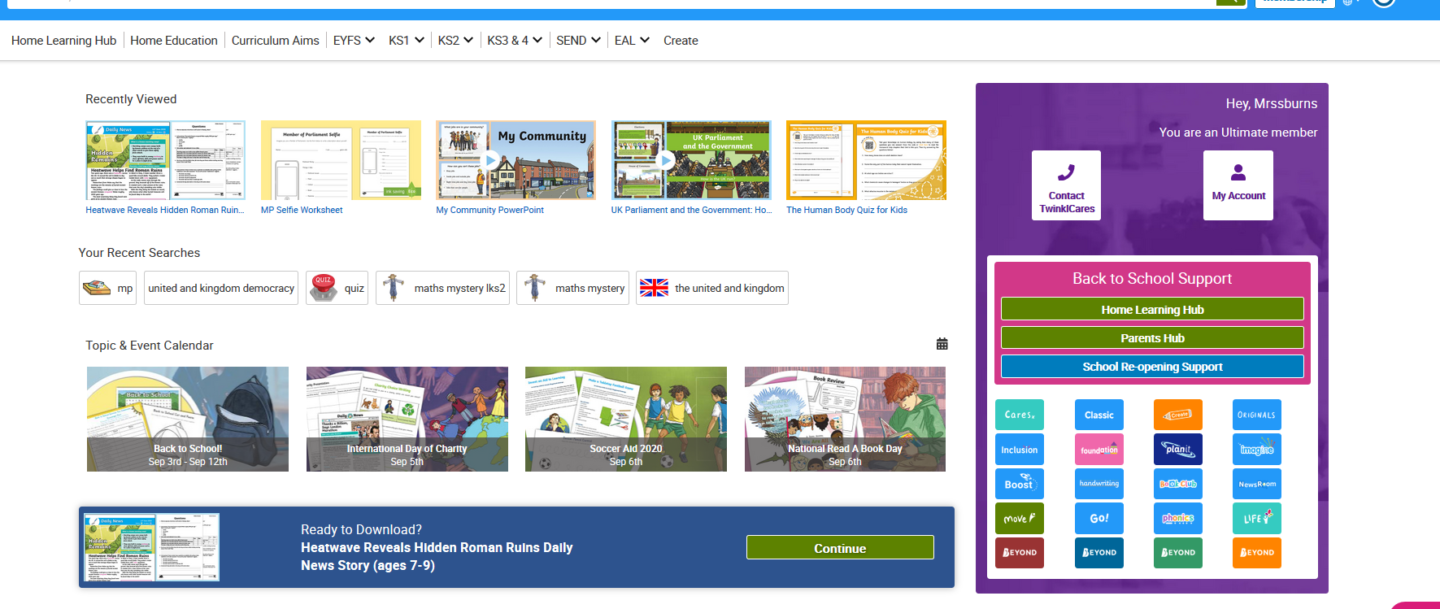Expand the EYFS dropdown menu
Screen dimensions: 1440x609
click(354, 40)
